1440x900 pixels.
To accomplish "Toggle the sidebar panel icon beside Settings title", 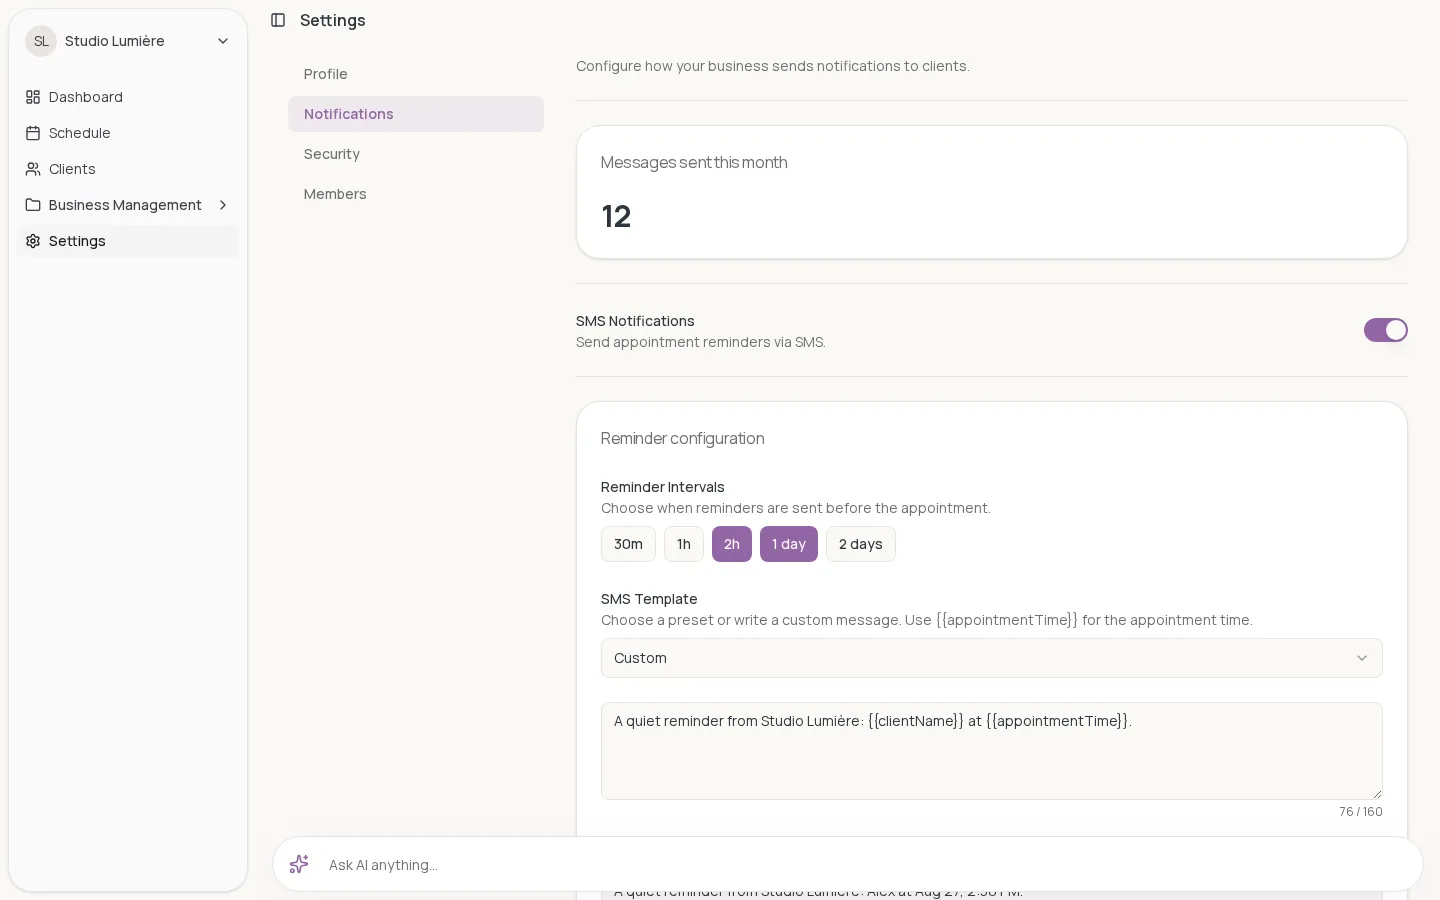I will [278, 20].
